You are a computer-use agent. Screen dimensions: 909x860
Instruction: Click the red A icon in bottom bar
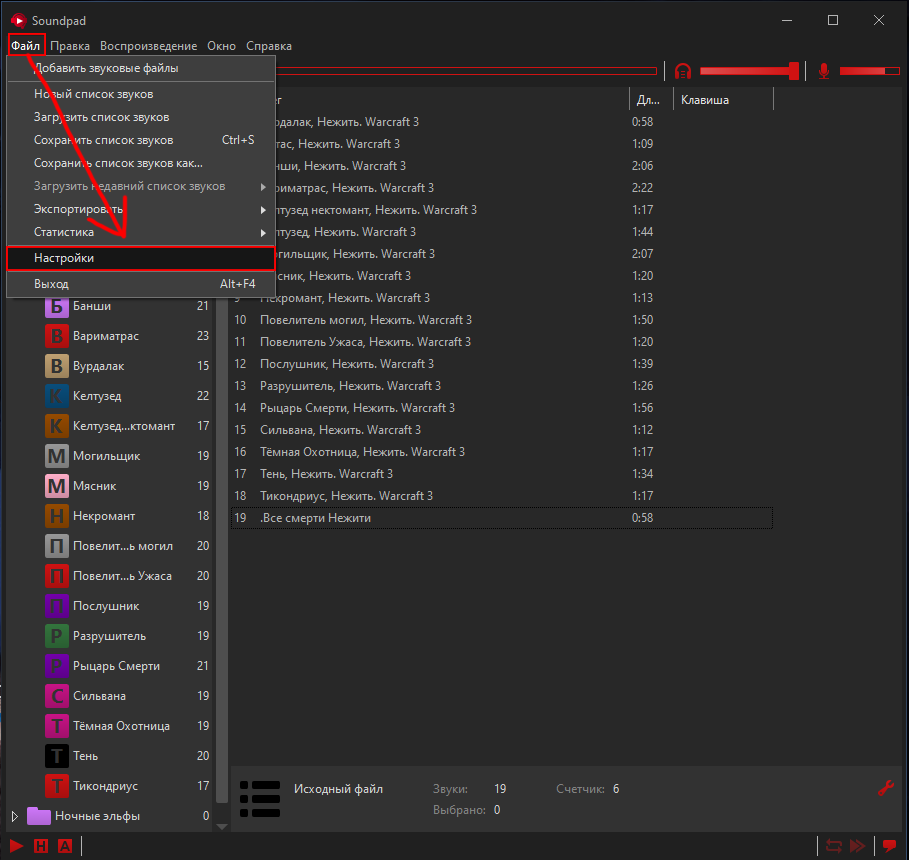65,846
